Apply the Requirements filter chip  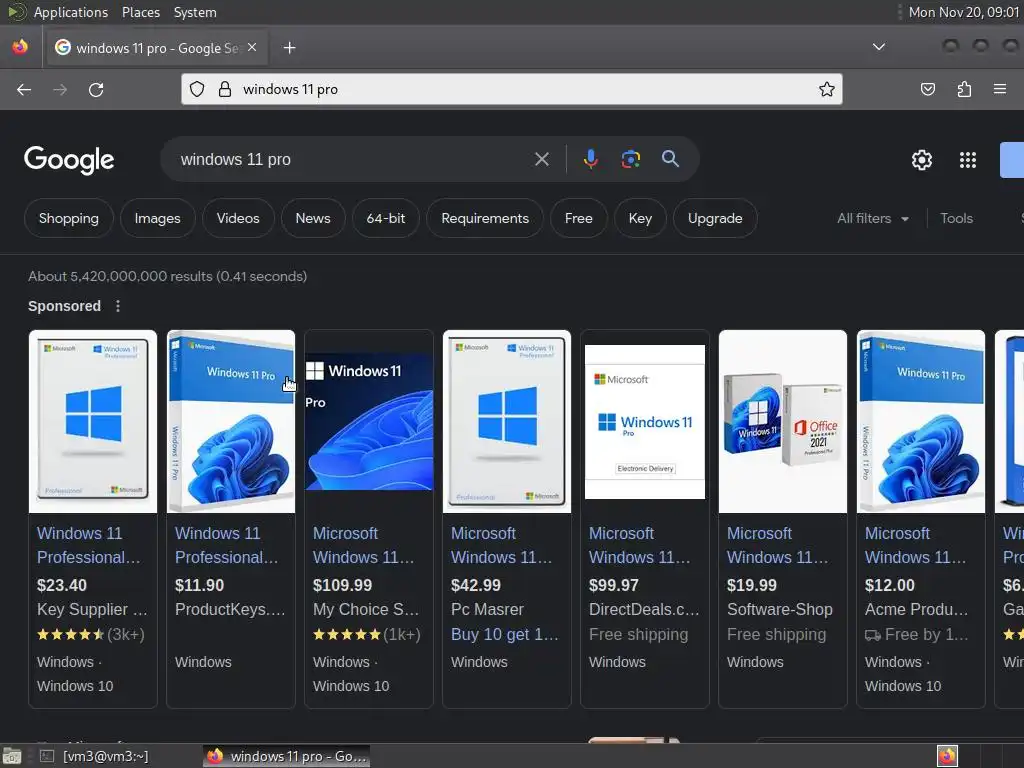click(x=485, y=218)
